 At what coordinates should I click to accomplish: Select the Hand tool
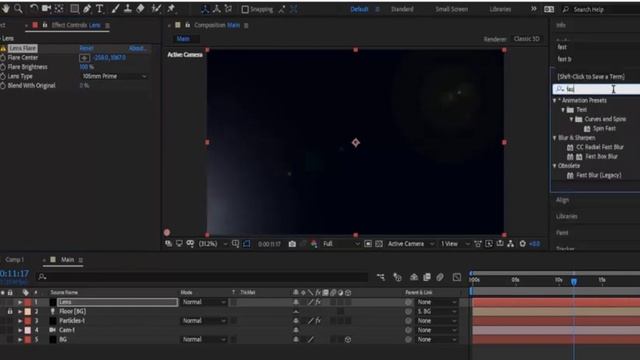(6, 9)
